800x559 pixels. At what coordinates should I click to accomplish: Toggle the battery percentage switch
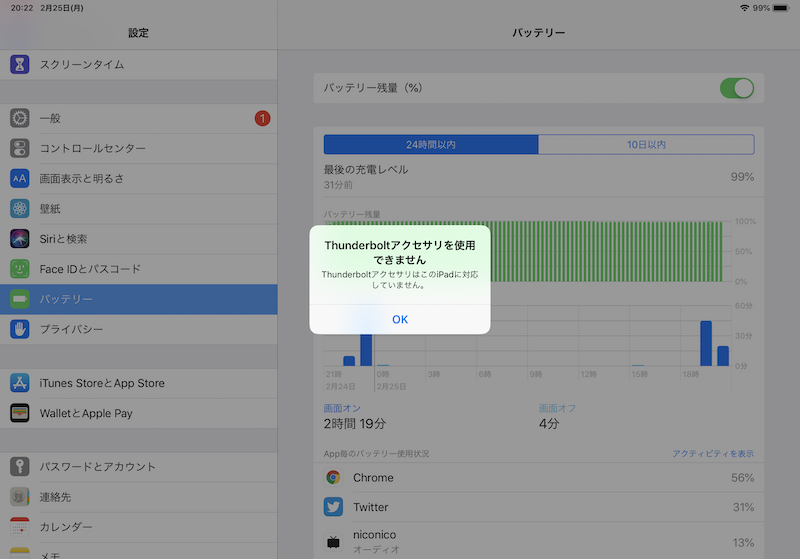[737, 88]
